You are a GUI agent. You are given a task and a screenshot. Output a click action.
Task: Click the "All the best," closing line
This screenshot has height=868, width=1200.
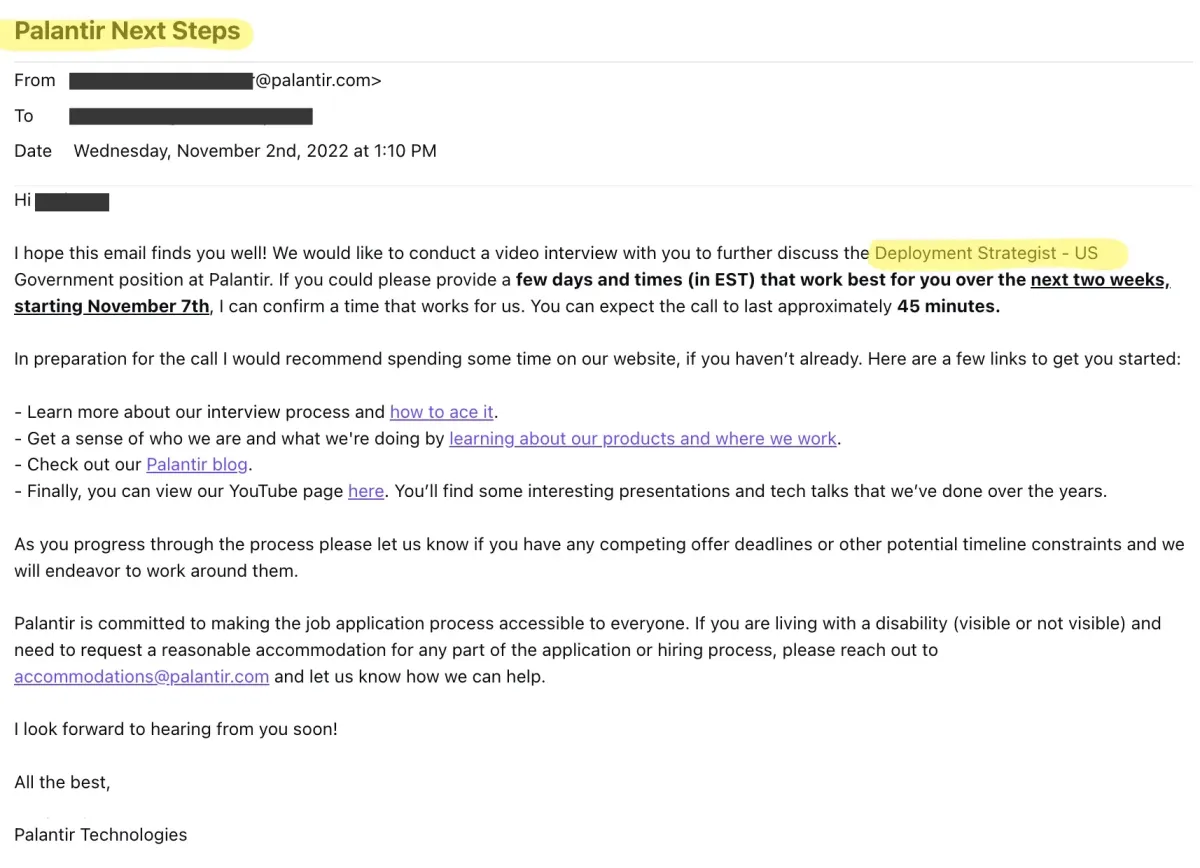pos(62,782)
